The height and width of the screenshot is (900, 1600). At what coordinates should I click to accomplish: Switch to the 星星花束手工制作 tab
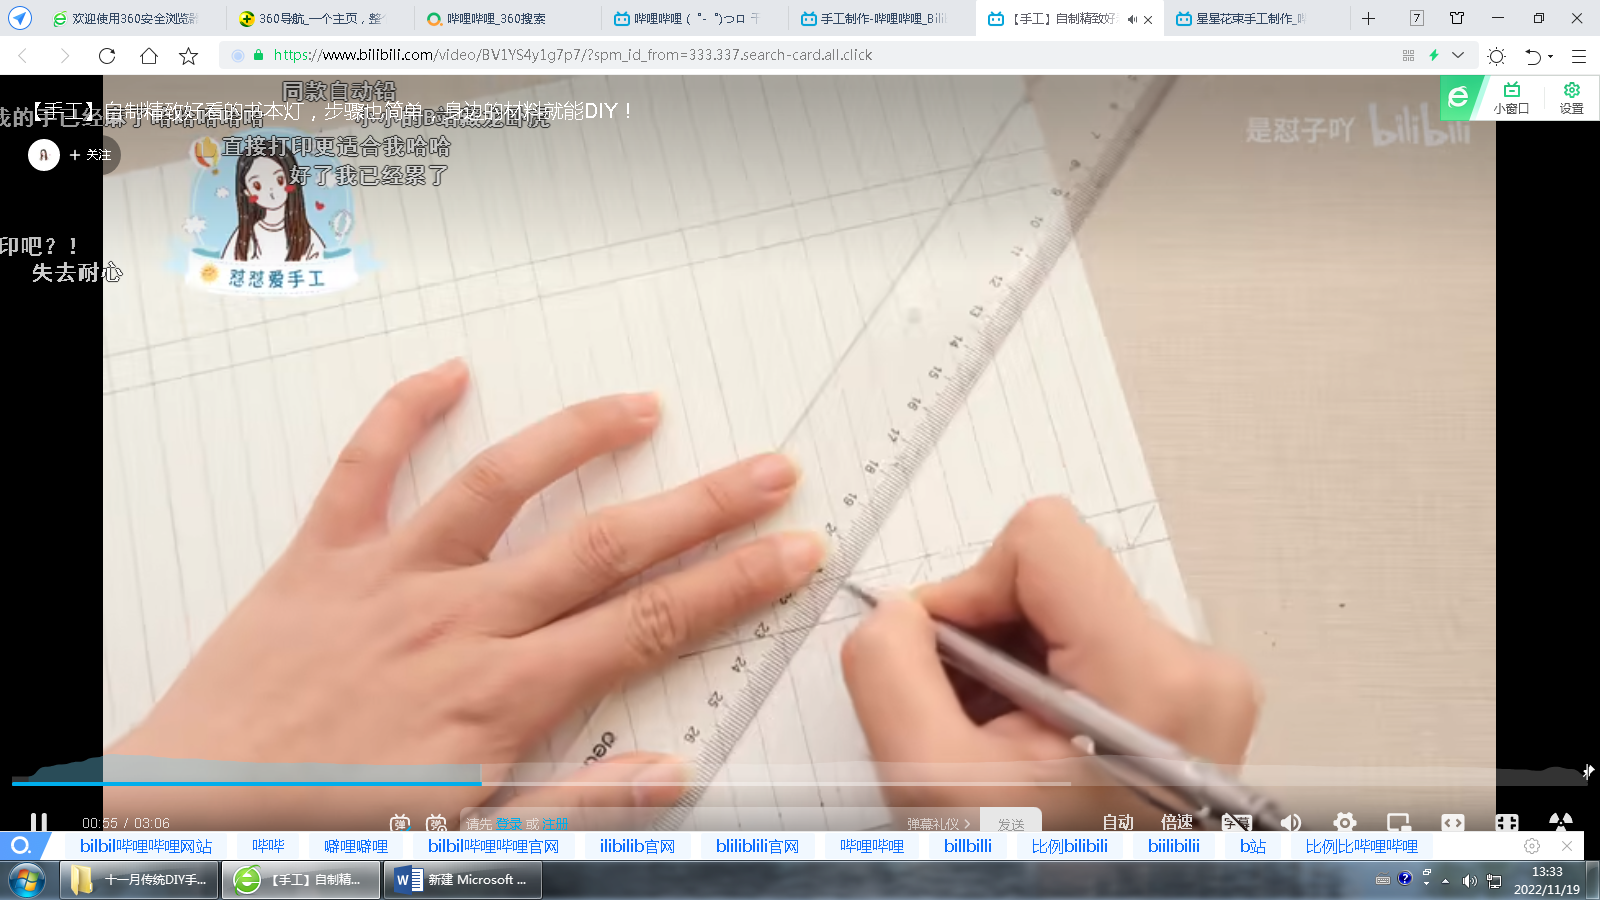click(1250, 19)
